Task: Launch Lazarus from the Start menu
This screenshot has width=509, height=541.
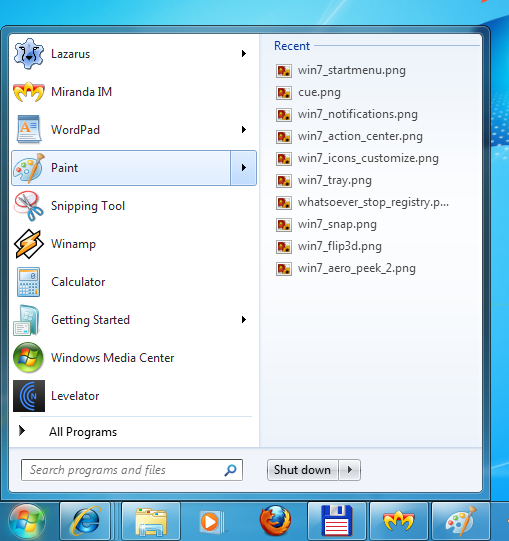Action: [x=134, y=54]
